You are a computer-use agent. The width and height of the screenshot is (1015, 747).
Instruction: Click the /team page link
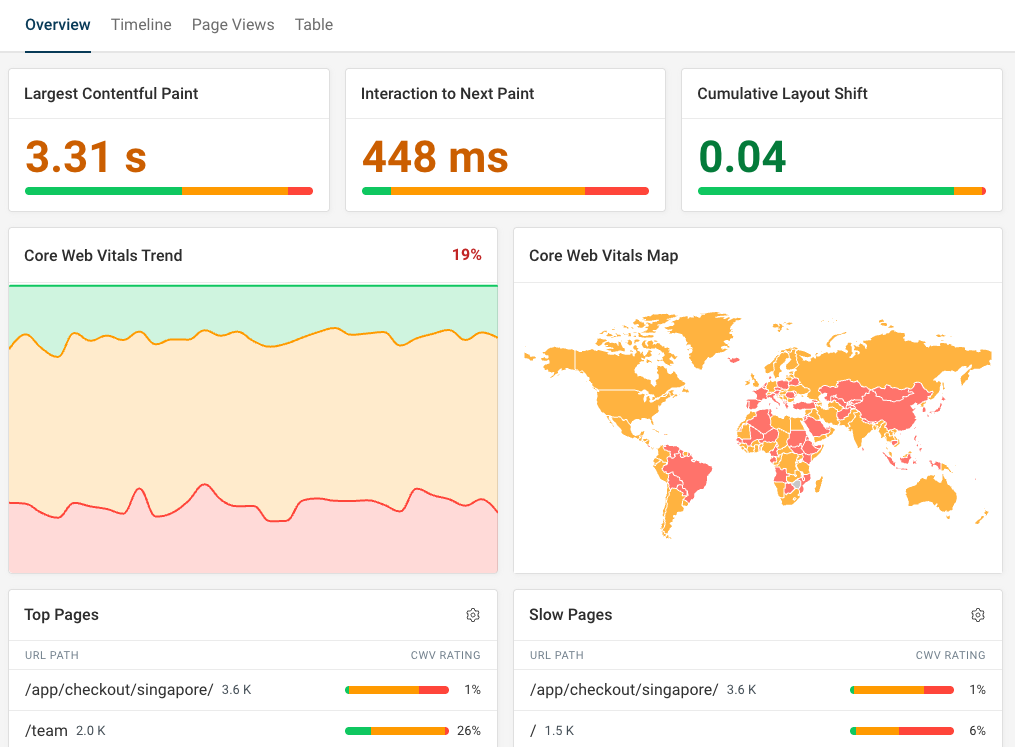[45, 730]
